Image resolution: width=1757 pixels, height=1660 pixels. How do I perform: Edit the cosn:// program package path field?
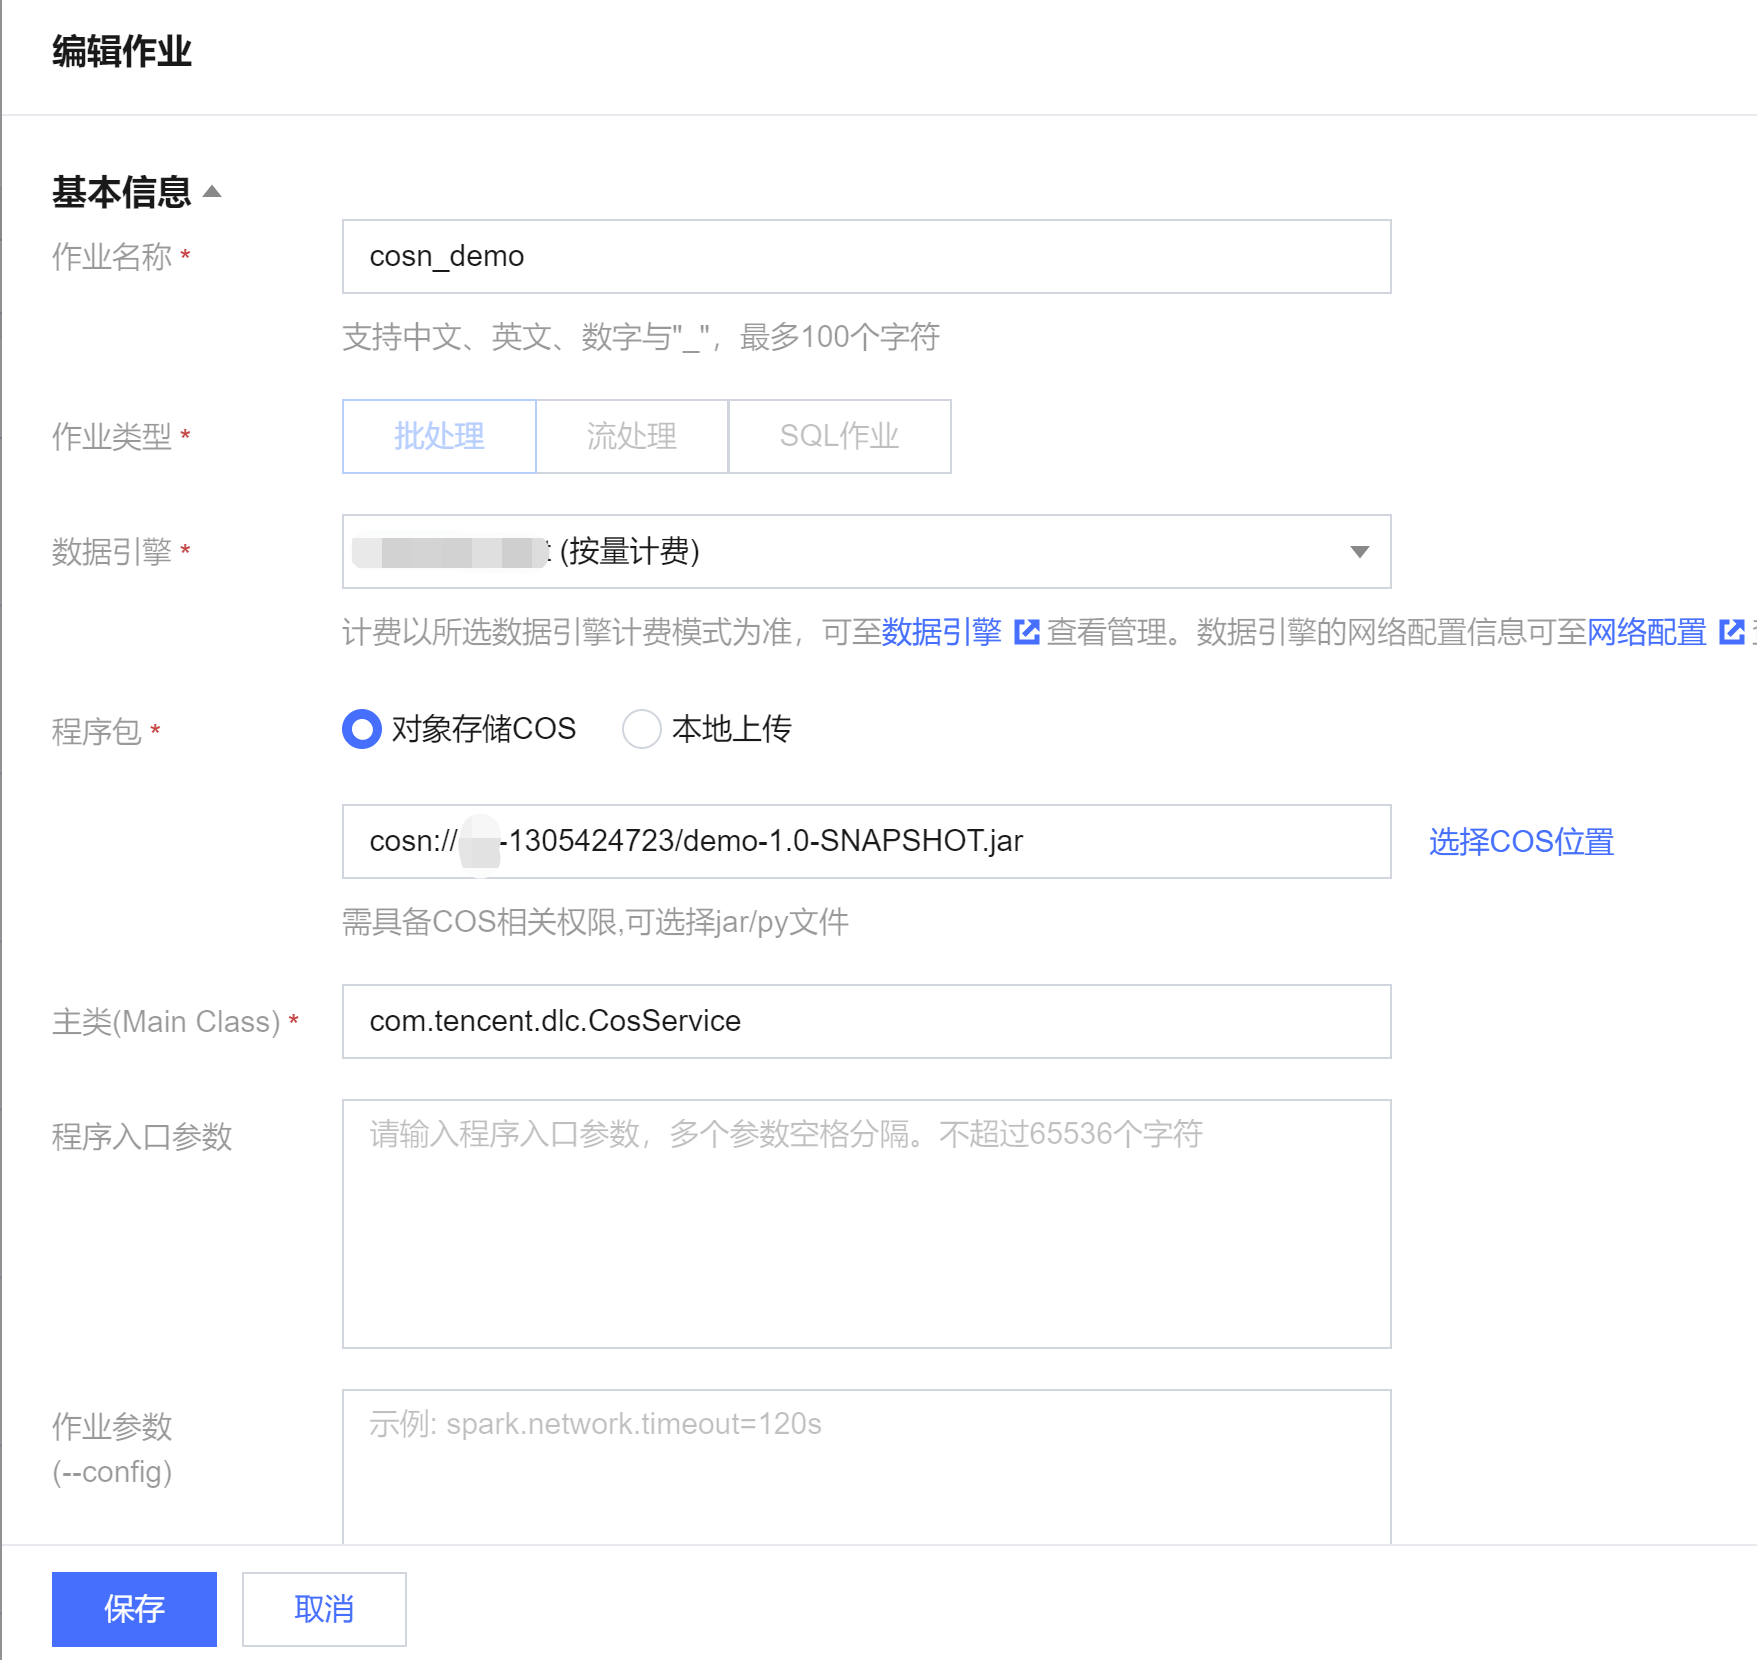coord(866,841)
